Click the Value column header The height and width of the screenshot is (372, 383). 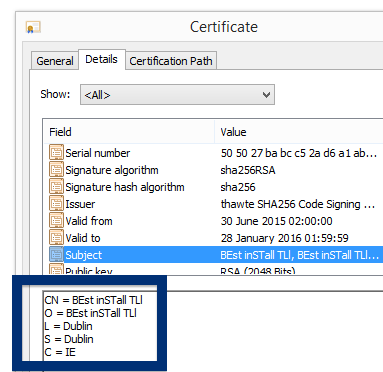233,132
